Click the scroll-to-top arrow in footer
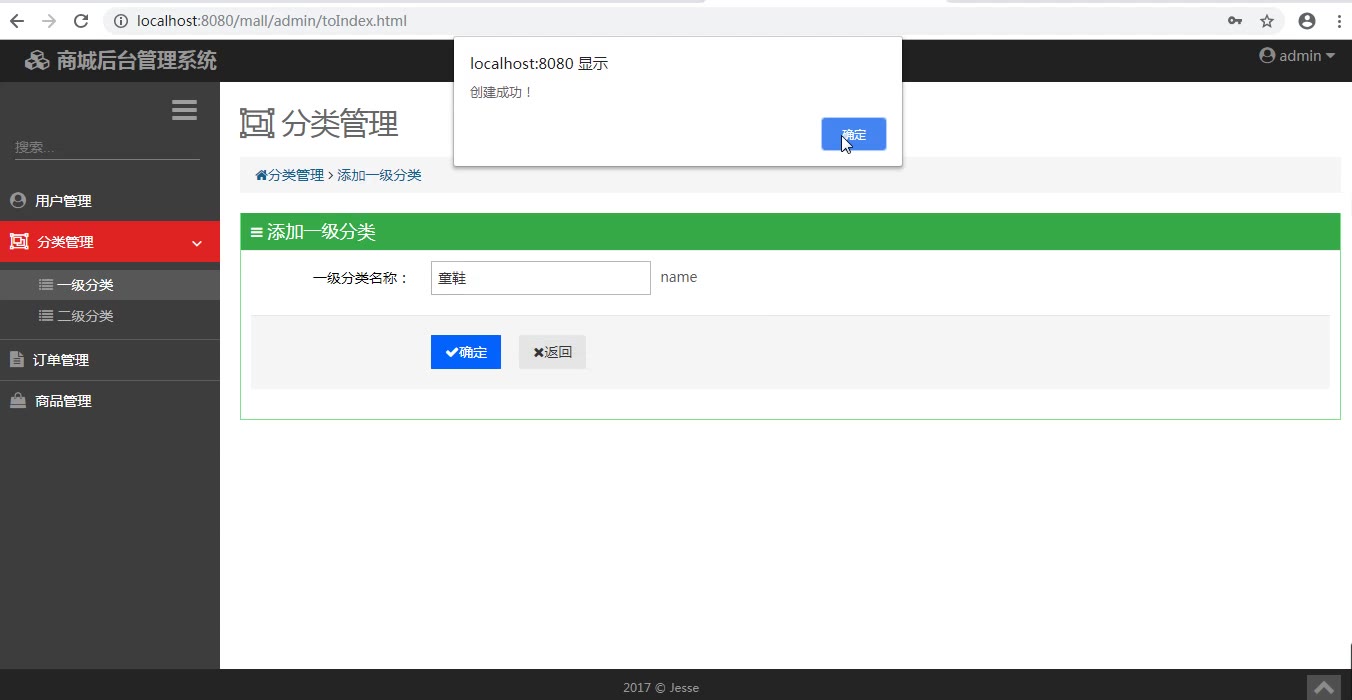The height and width of the screenshot is (700, 1352). [x=1324, y=688]
